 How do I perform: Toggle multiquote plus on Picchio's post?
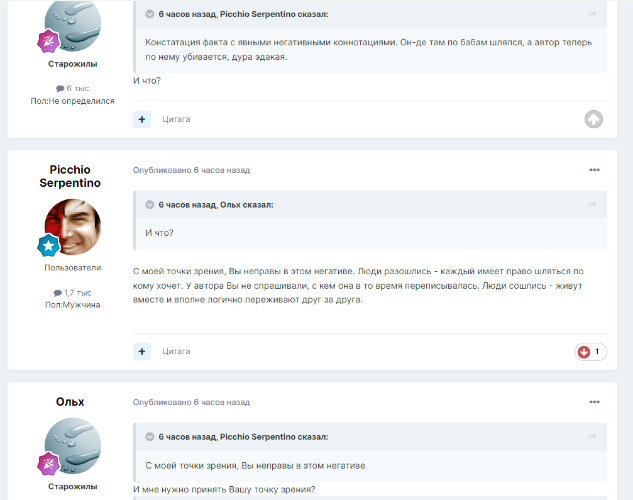(142, 351)
